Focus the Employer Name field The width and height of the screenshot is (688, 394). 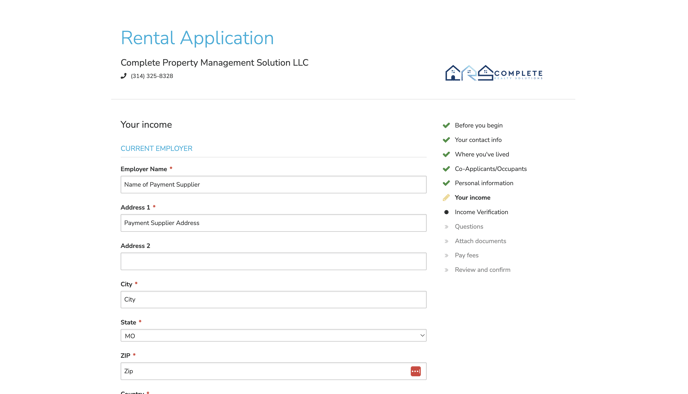click(273, 185)
